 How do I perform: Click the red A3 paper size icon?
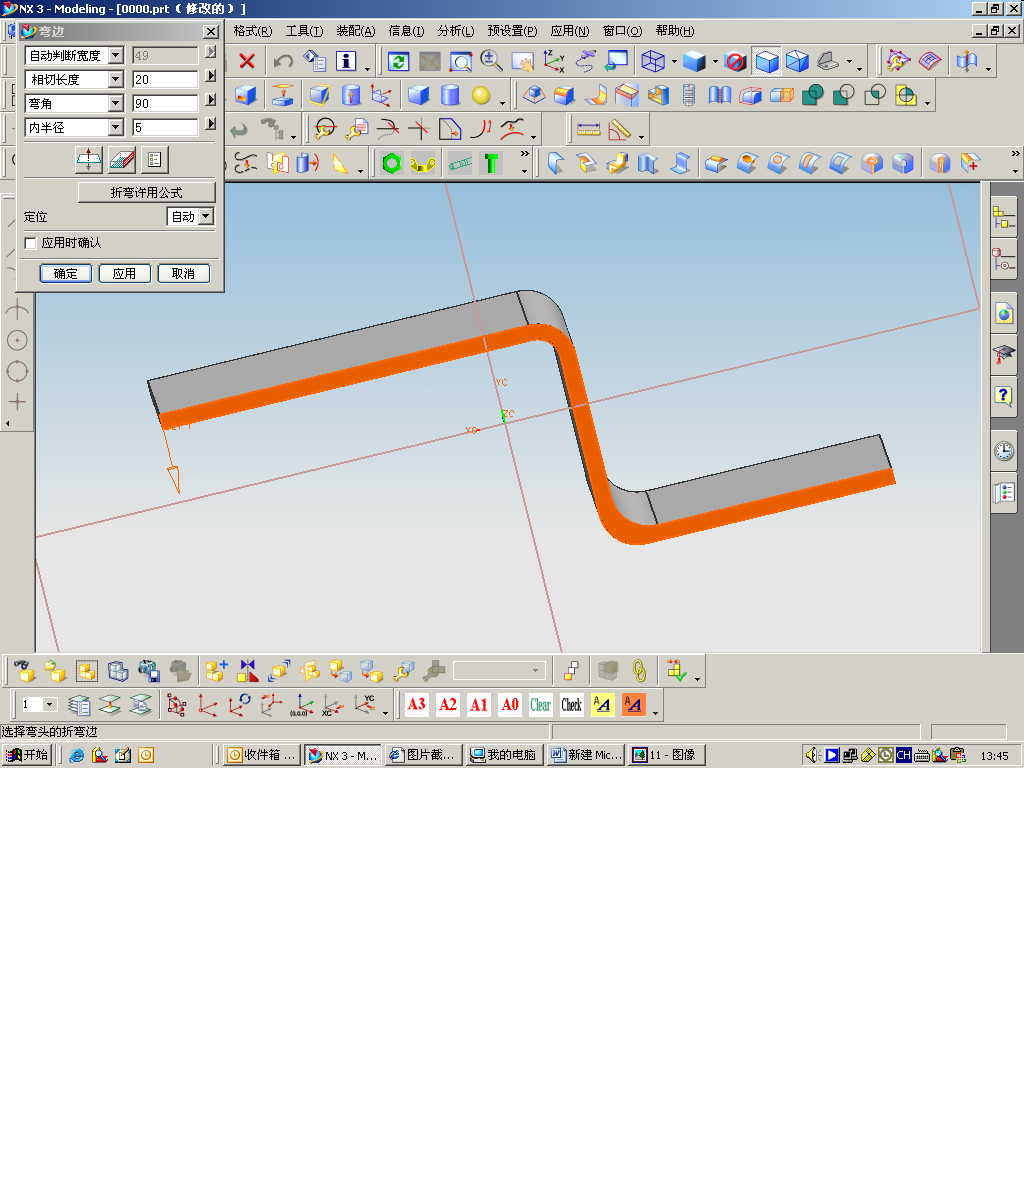click(417, 704)
